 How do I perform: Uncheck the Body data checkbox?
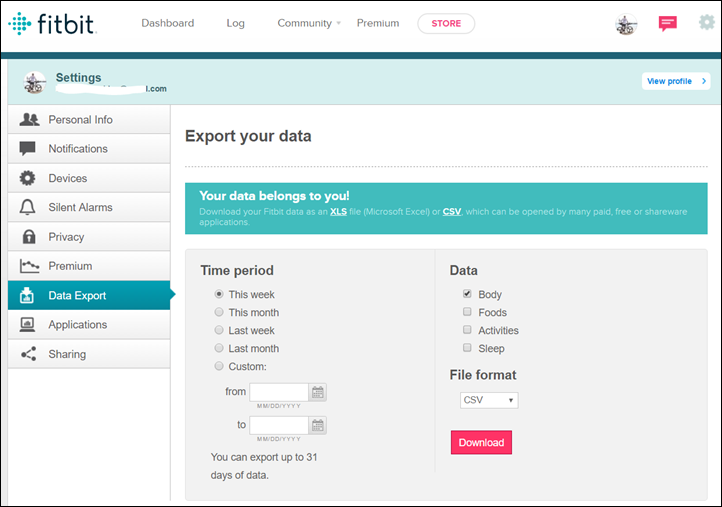click(467, 295)
